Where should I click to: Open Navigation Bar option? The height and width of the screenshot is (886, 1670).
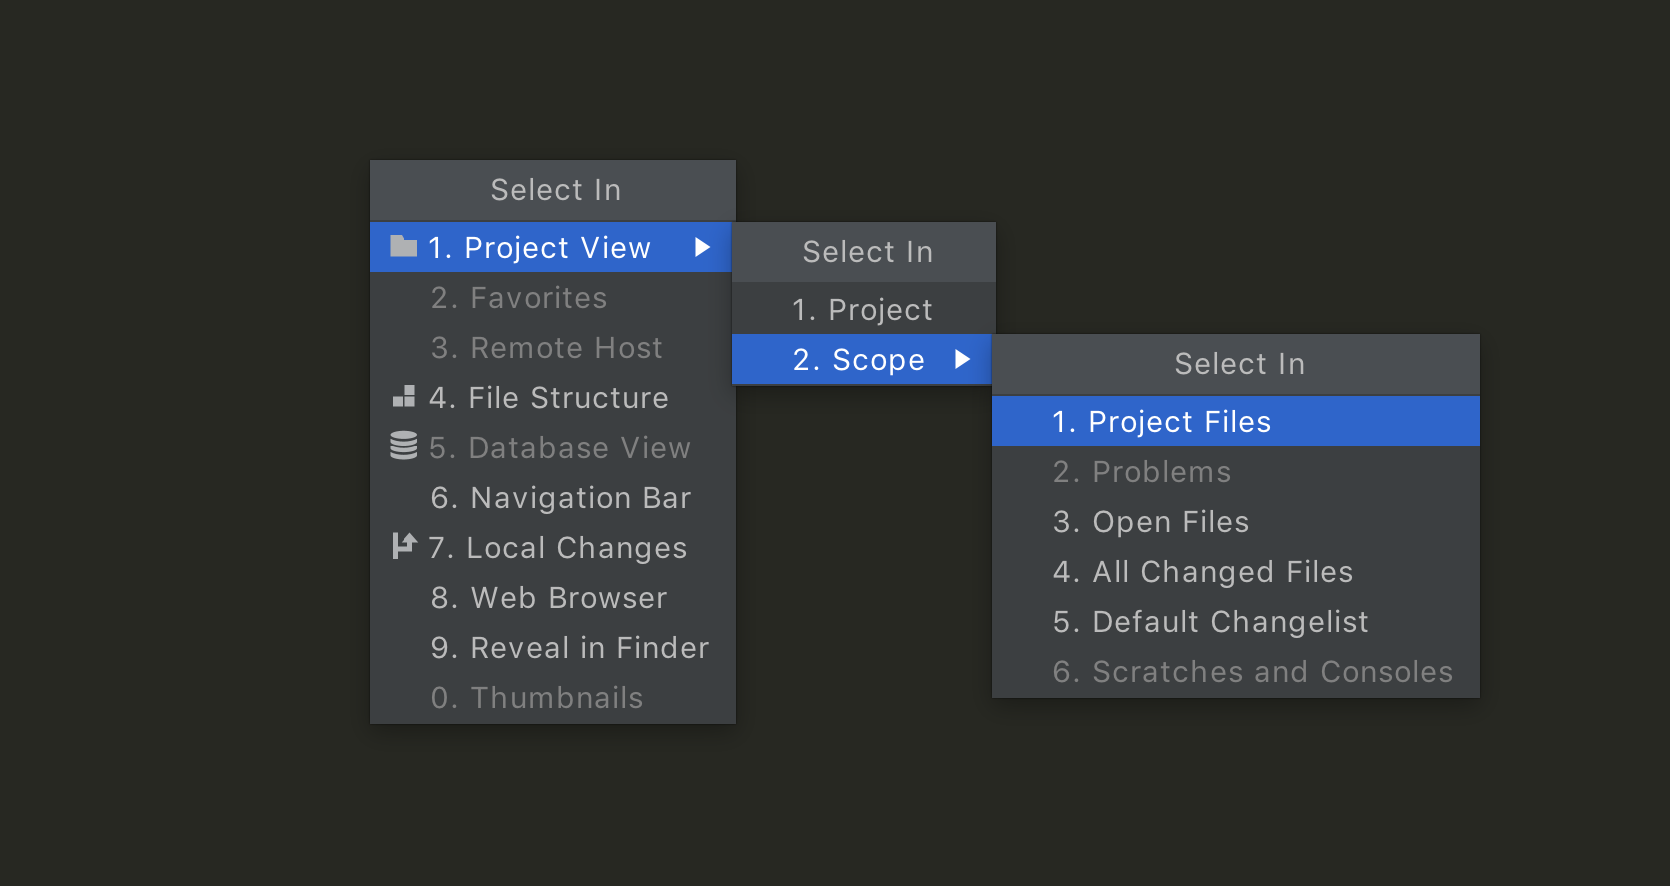pyautogui.click(x=560, y=498)
